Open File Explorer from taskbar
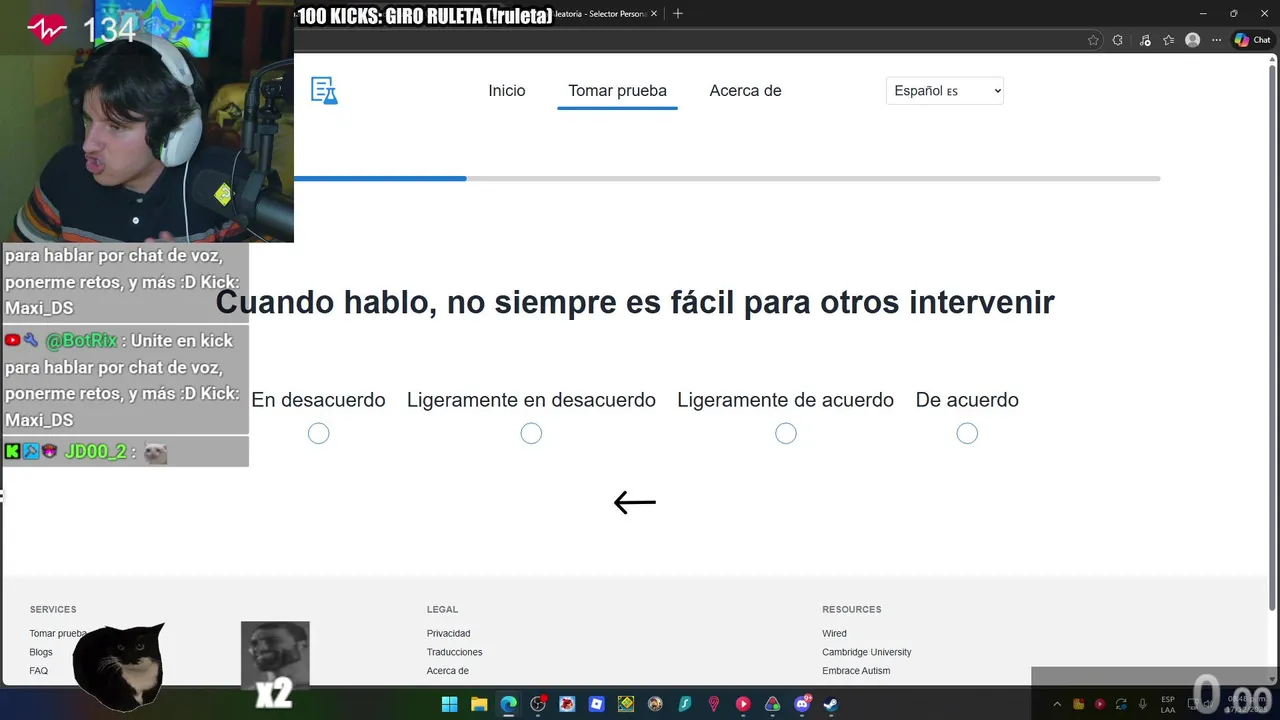The image size is (1280, 720). (479, 704)
